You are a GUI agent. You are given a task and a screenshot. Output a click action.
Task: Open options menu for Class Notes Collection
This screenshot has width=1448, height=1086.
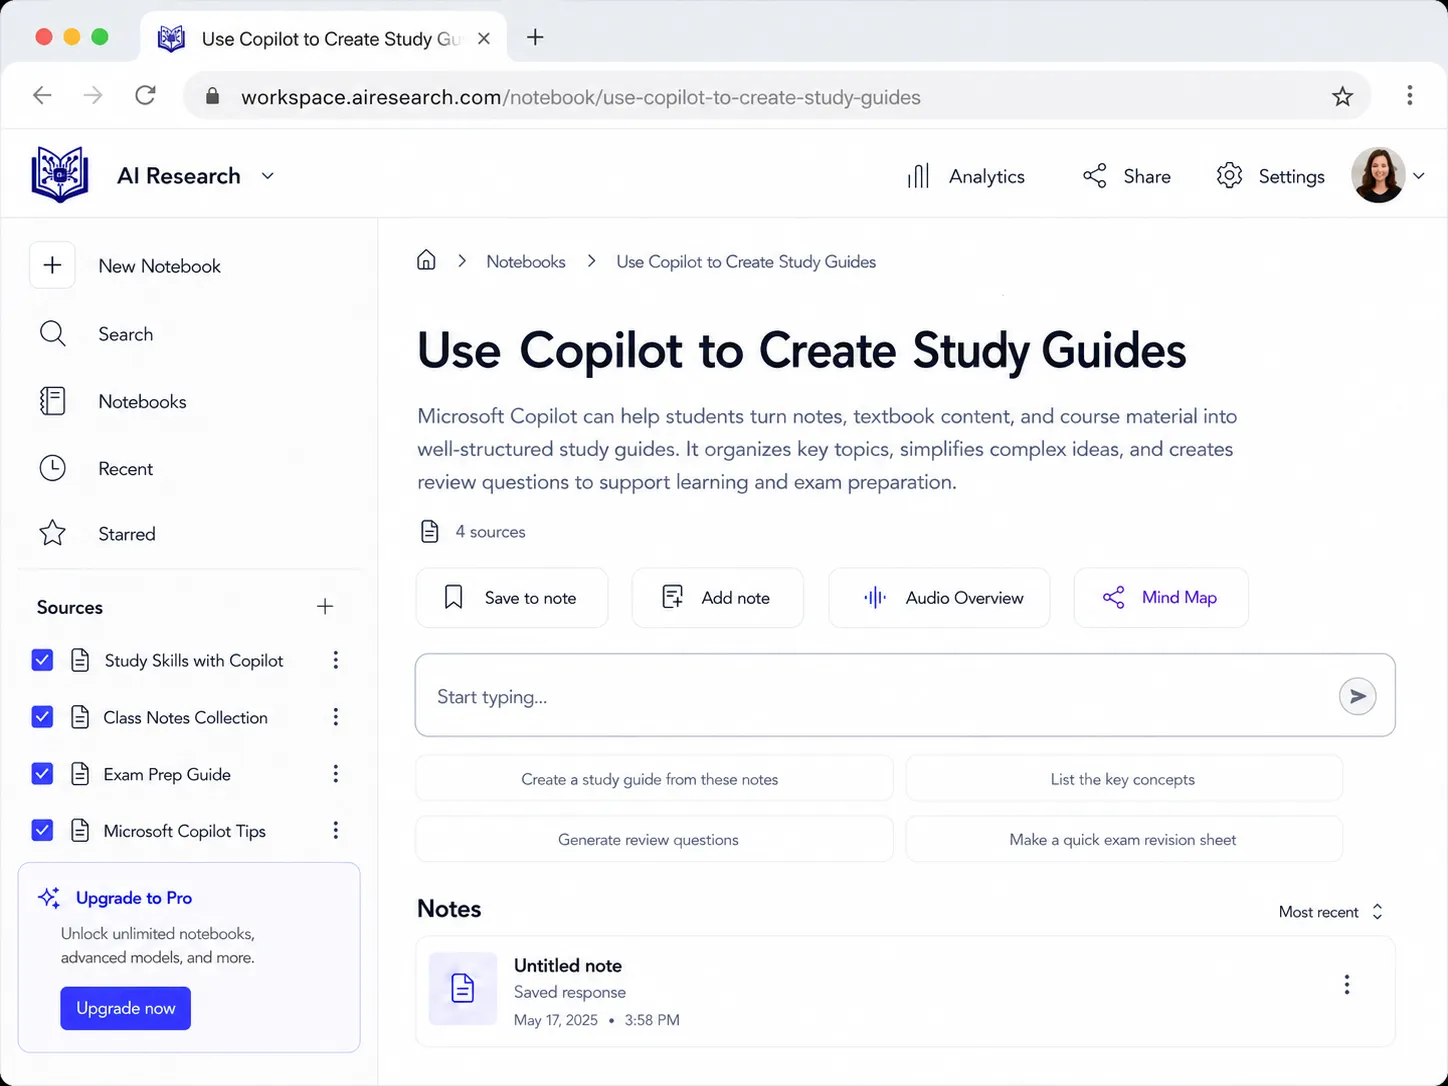tap(336, 717)
